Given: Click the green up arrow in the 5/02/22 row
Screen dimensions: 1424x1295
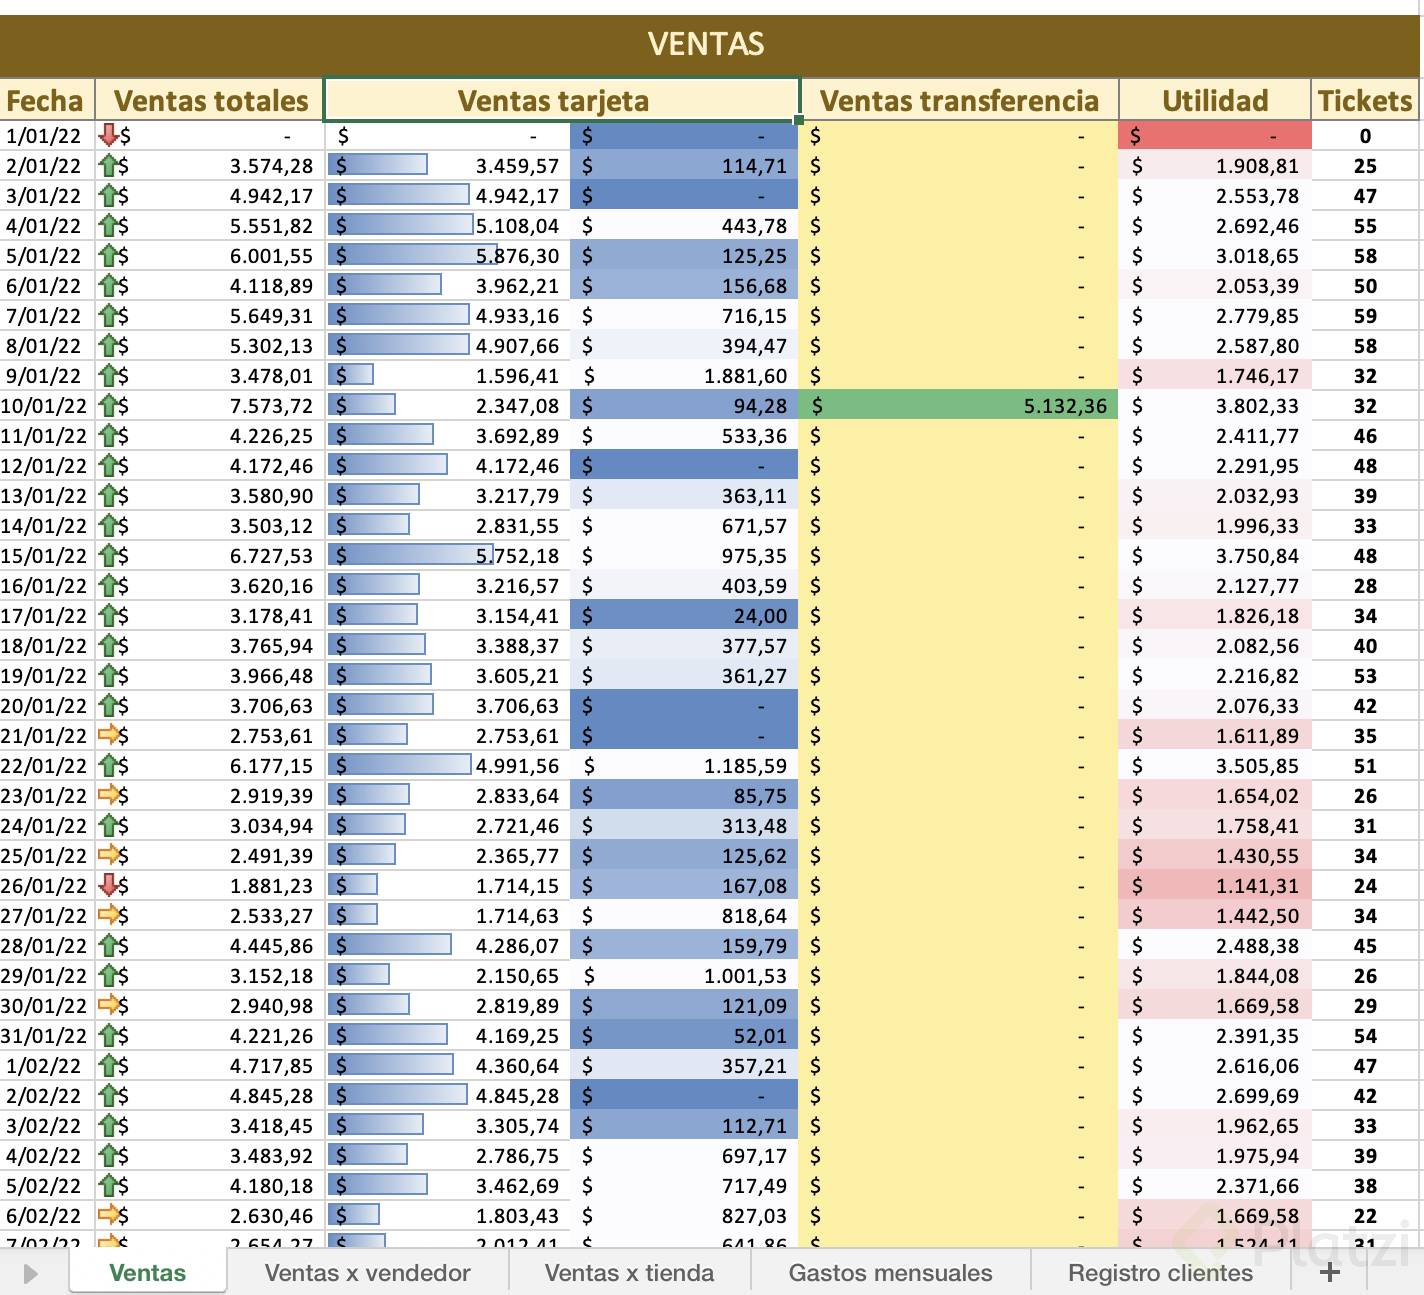Looking at the screenshot, I should 109,1185.
